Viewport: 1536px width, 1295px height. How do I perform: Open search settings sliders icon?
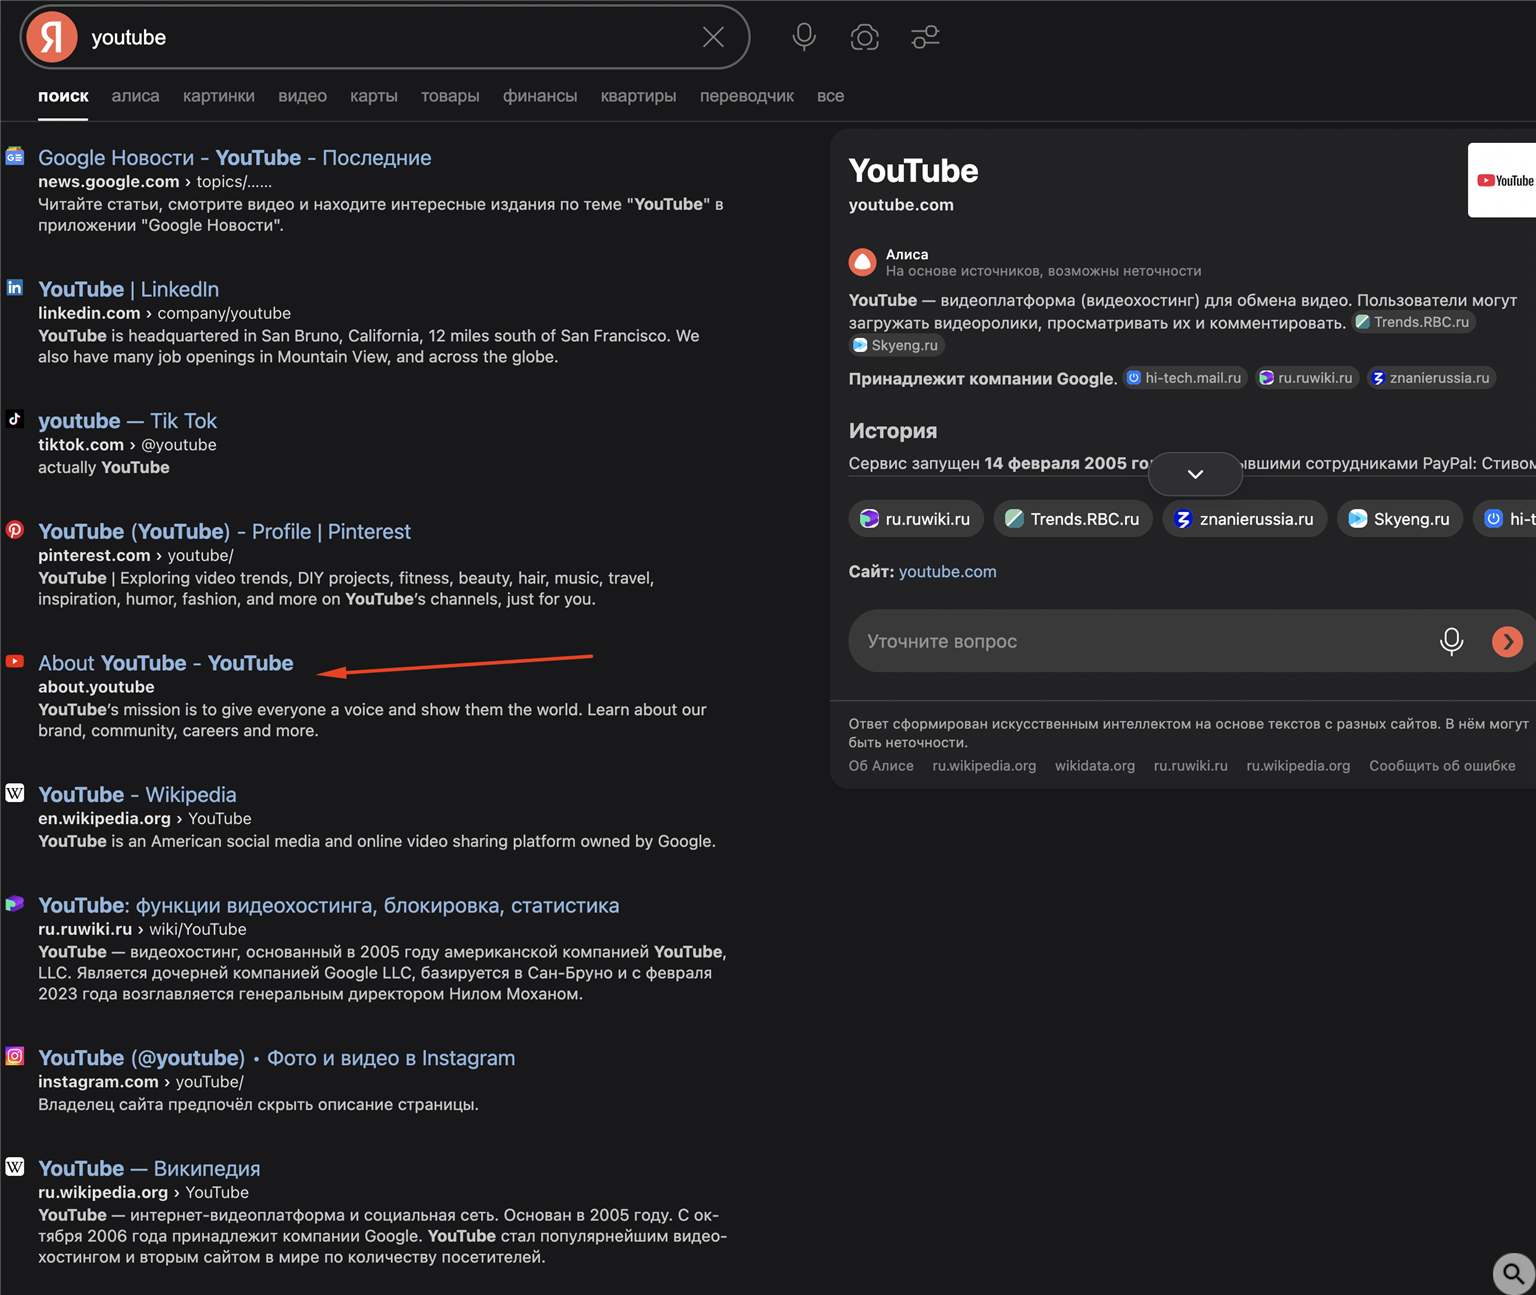(925, 38)
